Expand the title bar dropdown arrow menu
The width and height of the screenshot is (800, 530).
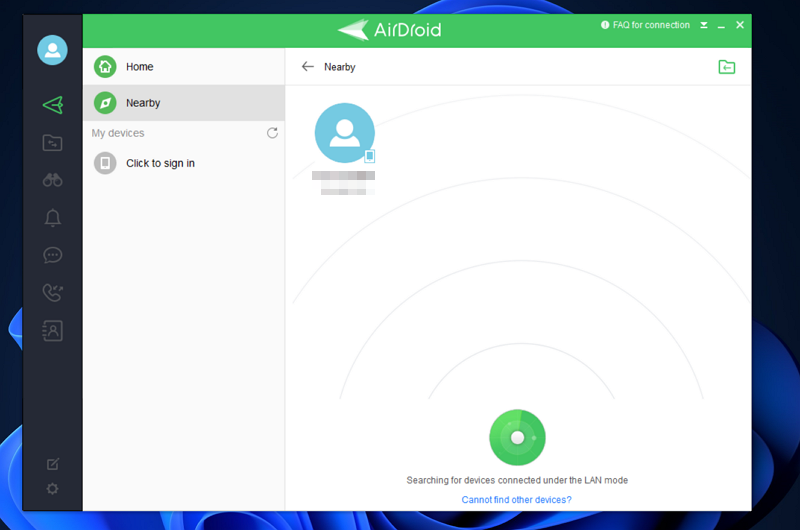click(x=704, y=25)
